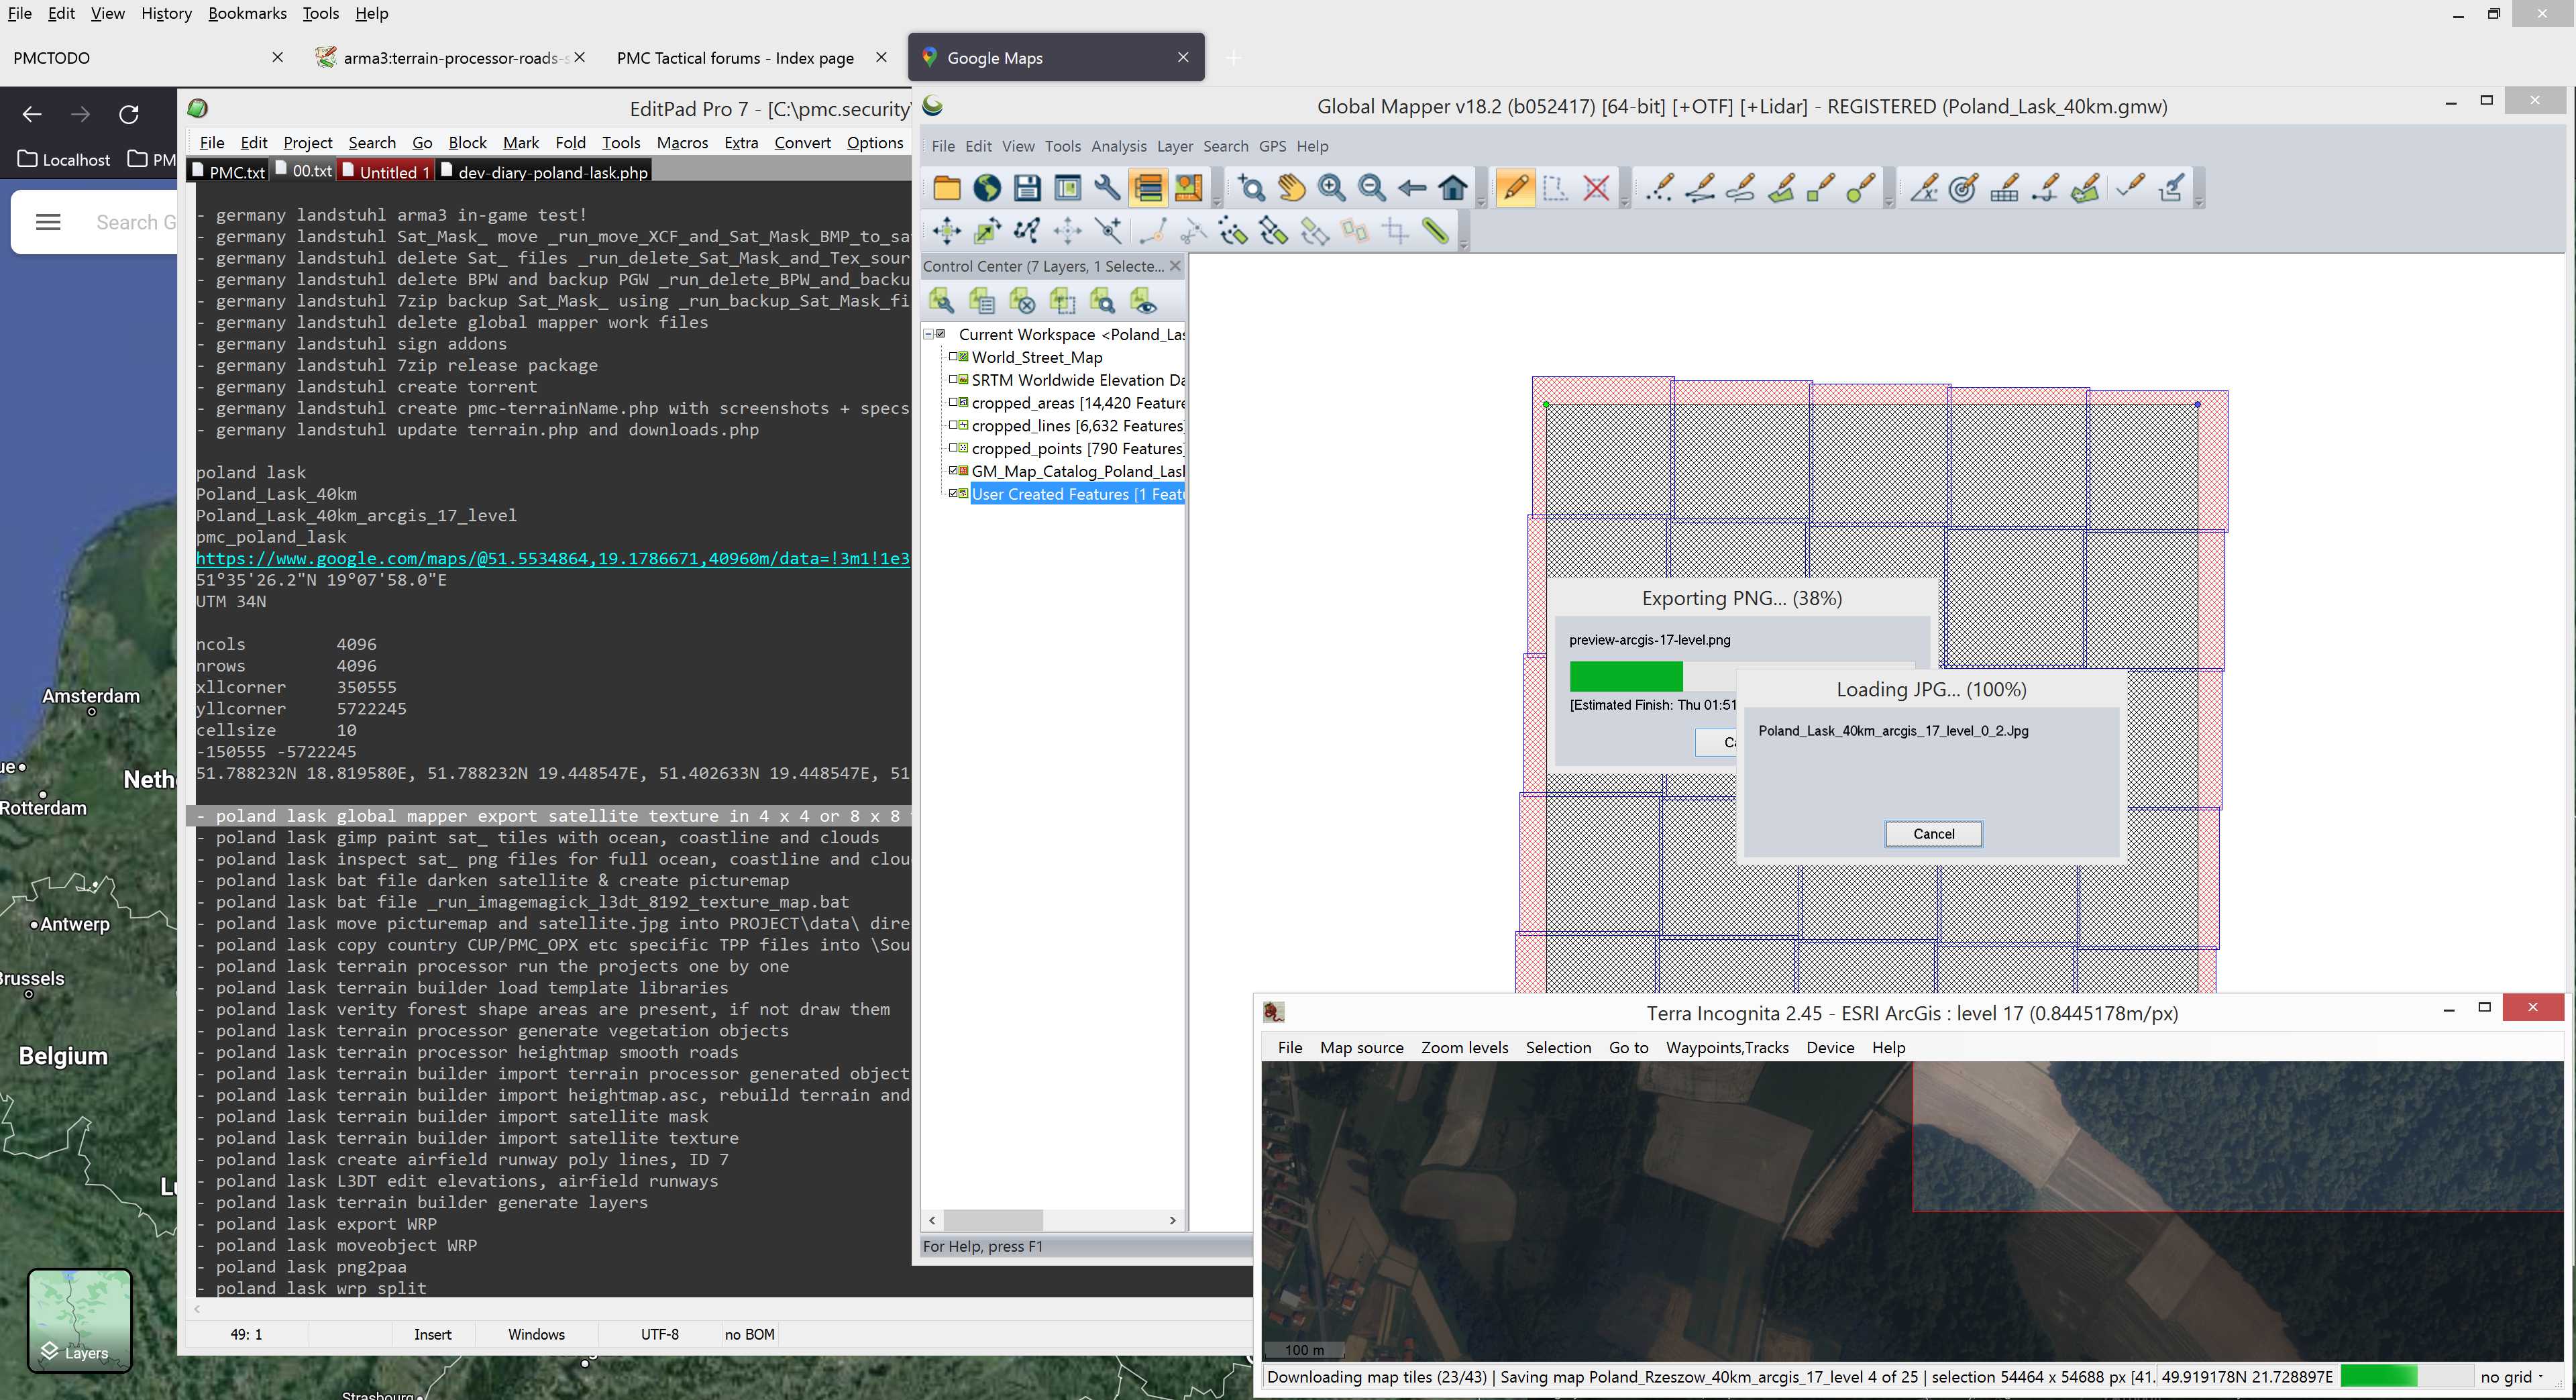Open EditPad Pro Macros menu

click(682, 143)
